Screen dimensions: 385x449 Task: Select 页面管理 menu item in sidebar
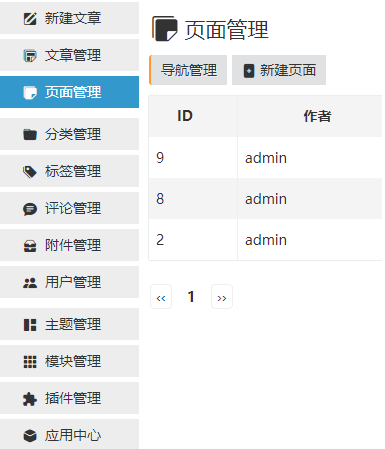point(69,92)
